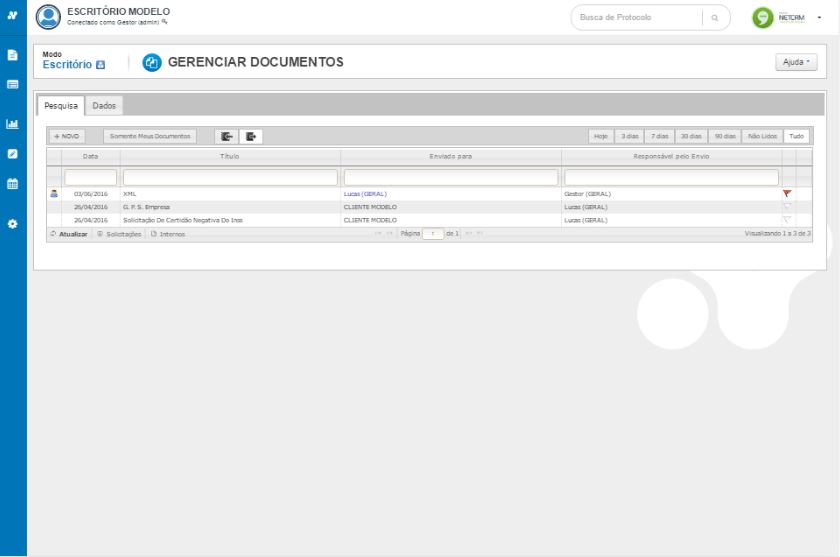Screen dimensions: 840x557
Task: Click the + NOVO button
Action: click(x=67, y=137)
